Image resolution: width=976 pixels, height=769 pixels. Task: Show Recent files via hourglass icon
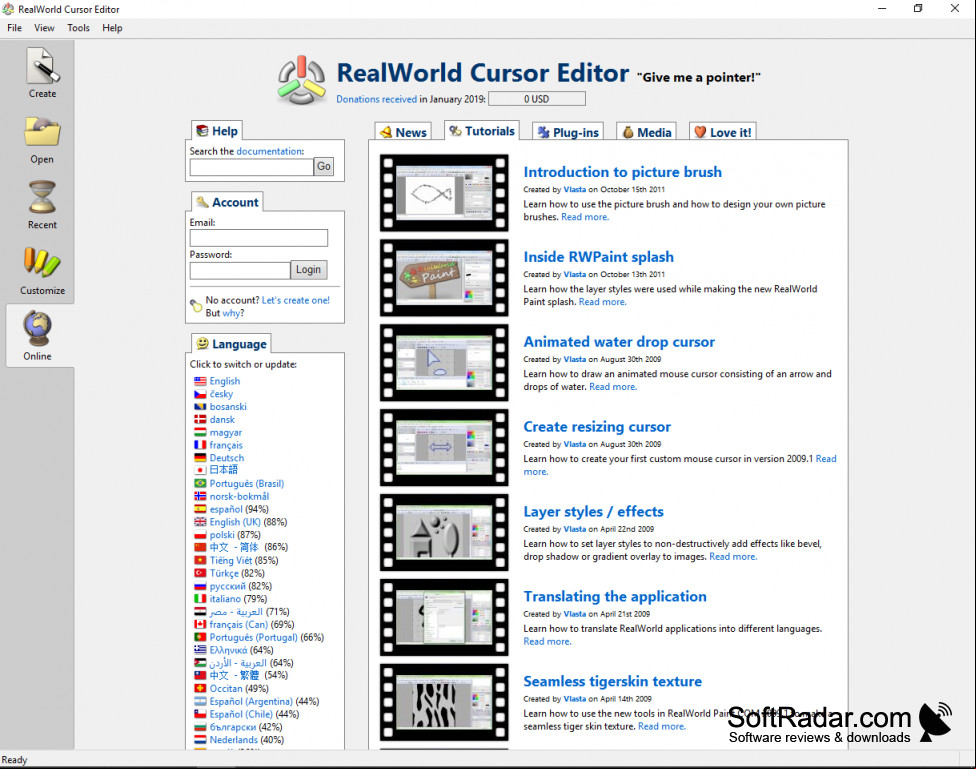(42, 197)
